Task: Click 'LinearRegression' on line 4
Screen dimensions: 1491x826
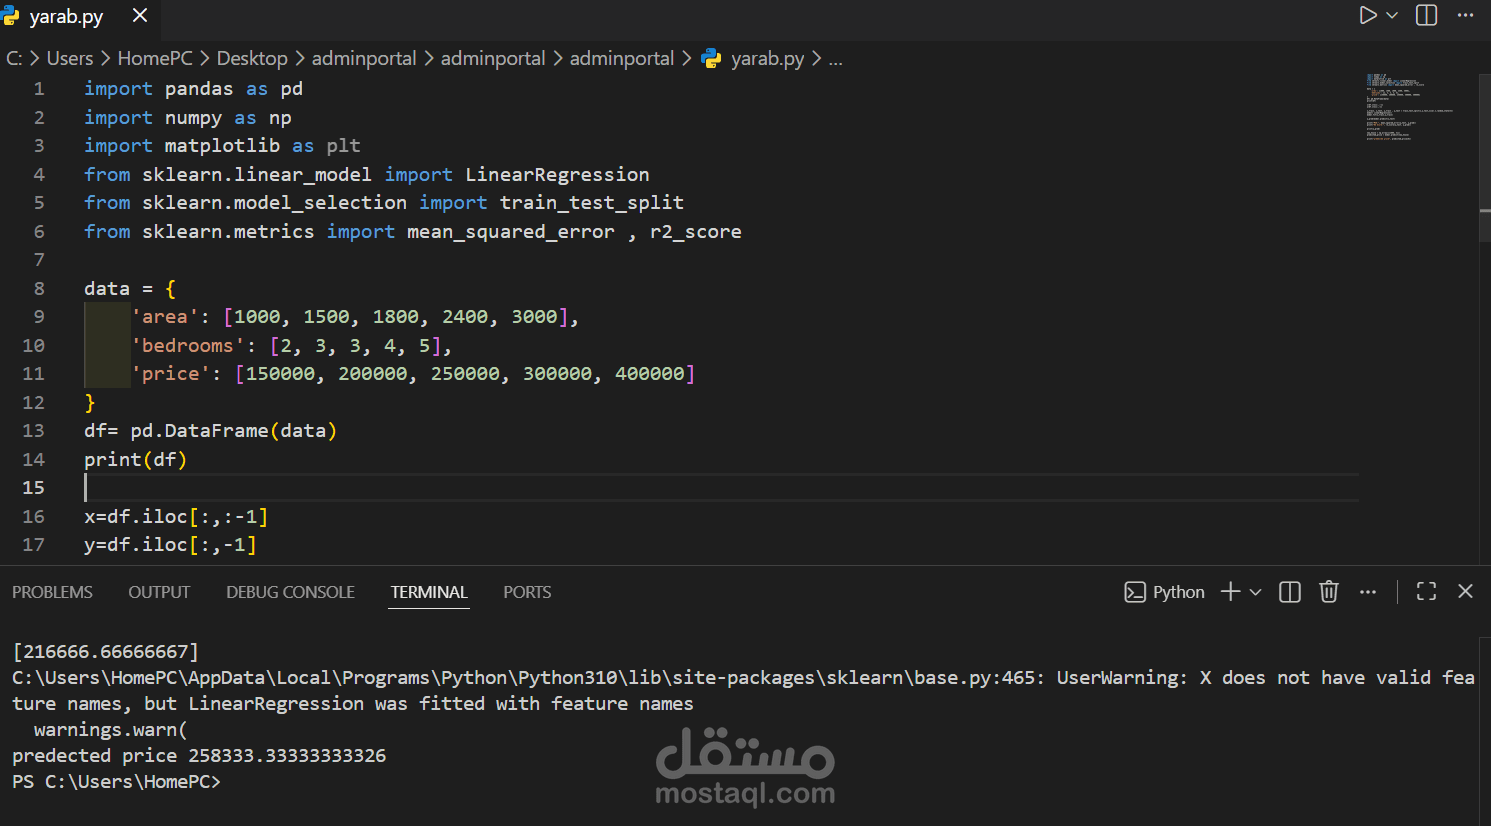Action: click(557, 174)
